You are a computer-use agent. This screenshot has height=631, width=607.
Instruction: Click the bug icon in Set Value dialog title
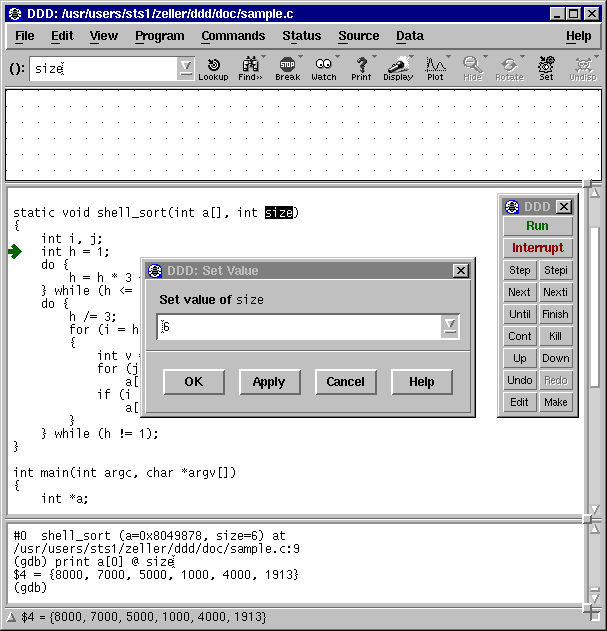pos(155,270)
